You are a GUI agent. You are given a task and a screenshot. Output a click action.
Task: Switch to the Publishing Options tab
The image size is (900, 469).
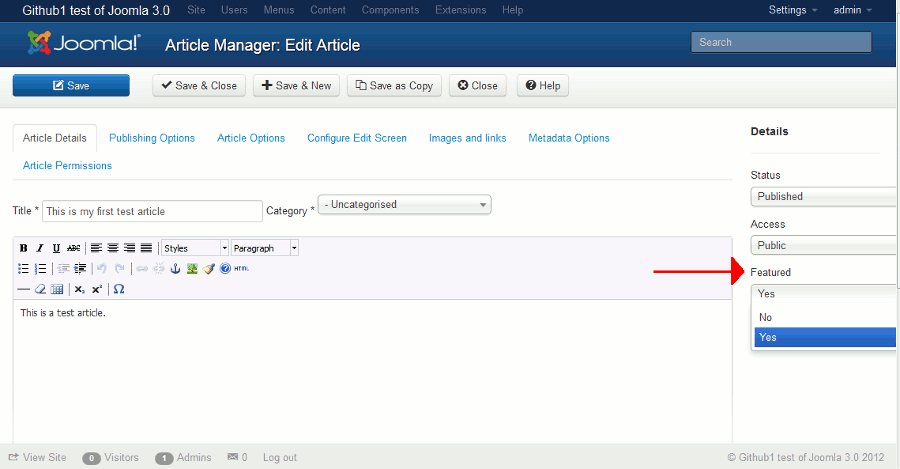[152, 138]
